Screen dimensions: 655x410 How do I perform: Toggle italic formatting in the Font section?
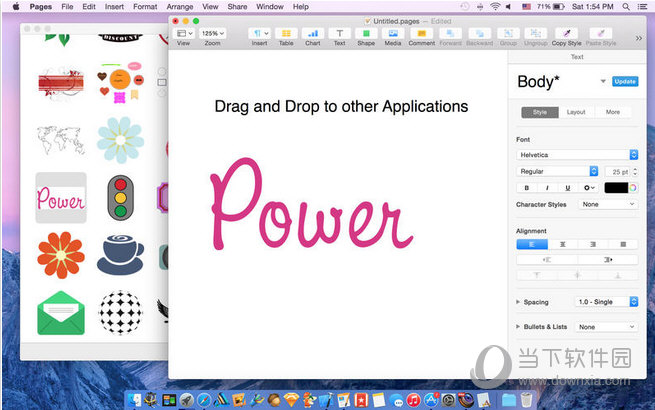pyautogui.click(x=547, y=187)
